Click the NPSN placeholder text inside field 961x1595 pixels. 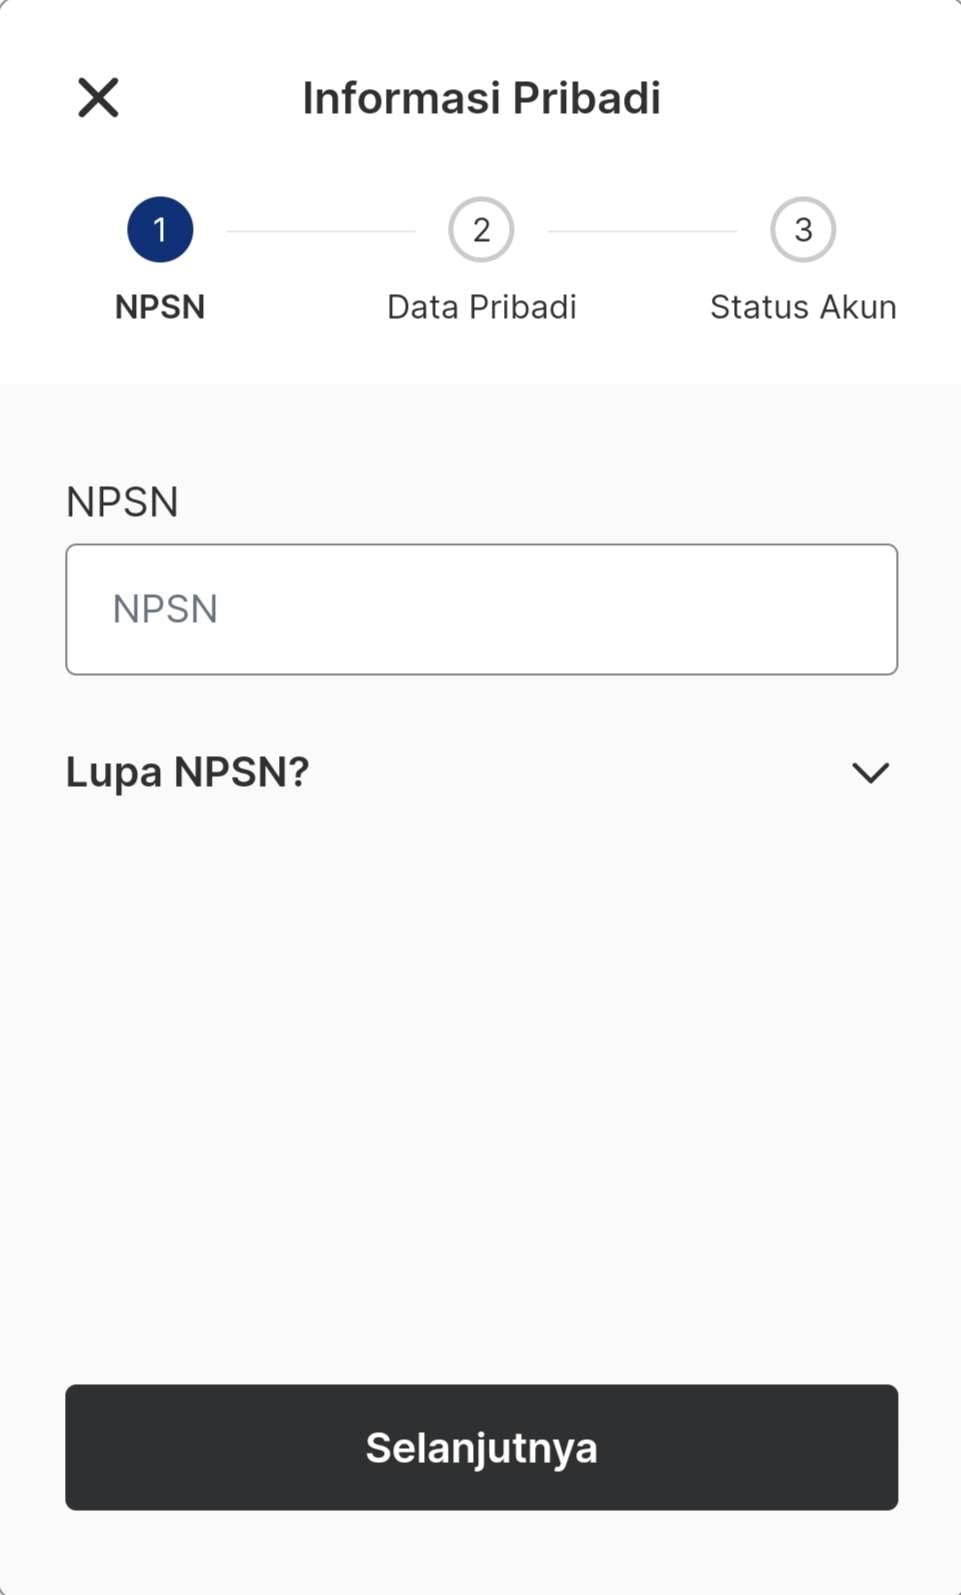click(x=165, y=609)
